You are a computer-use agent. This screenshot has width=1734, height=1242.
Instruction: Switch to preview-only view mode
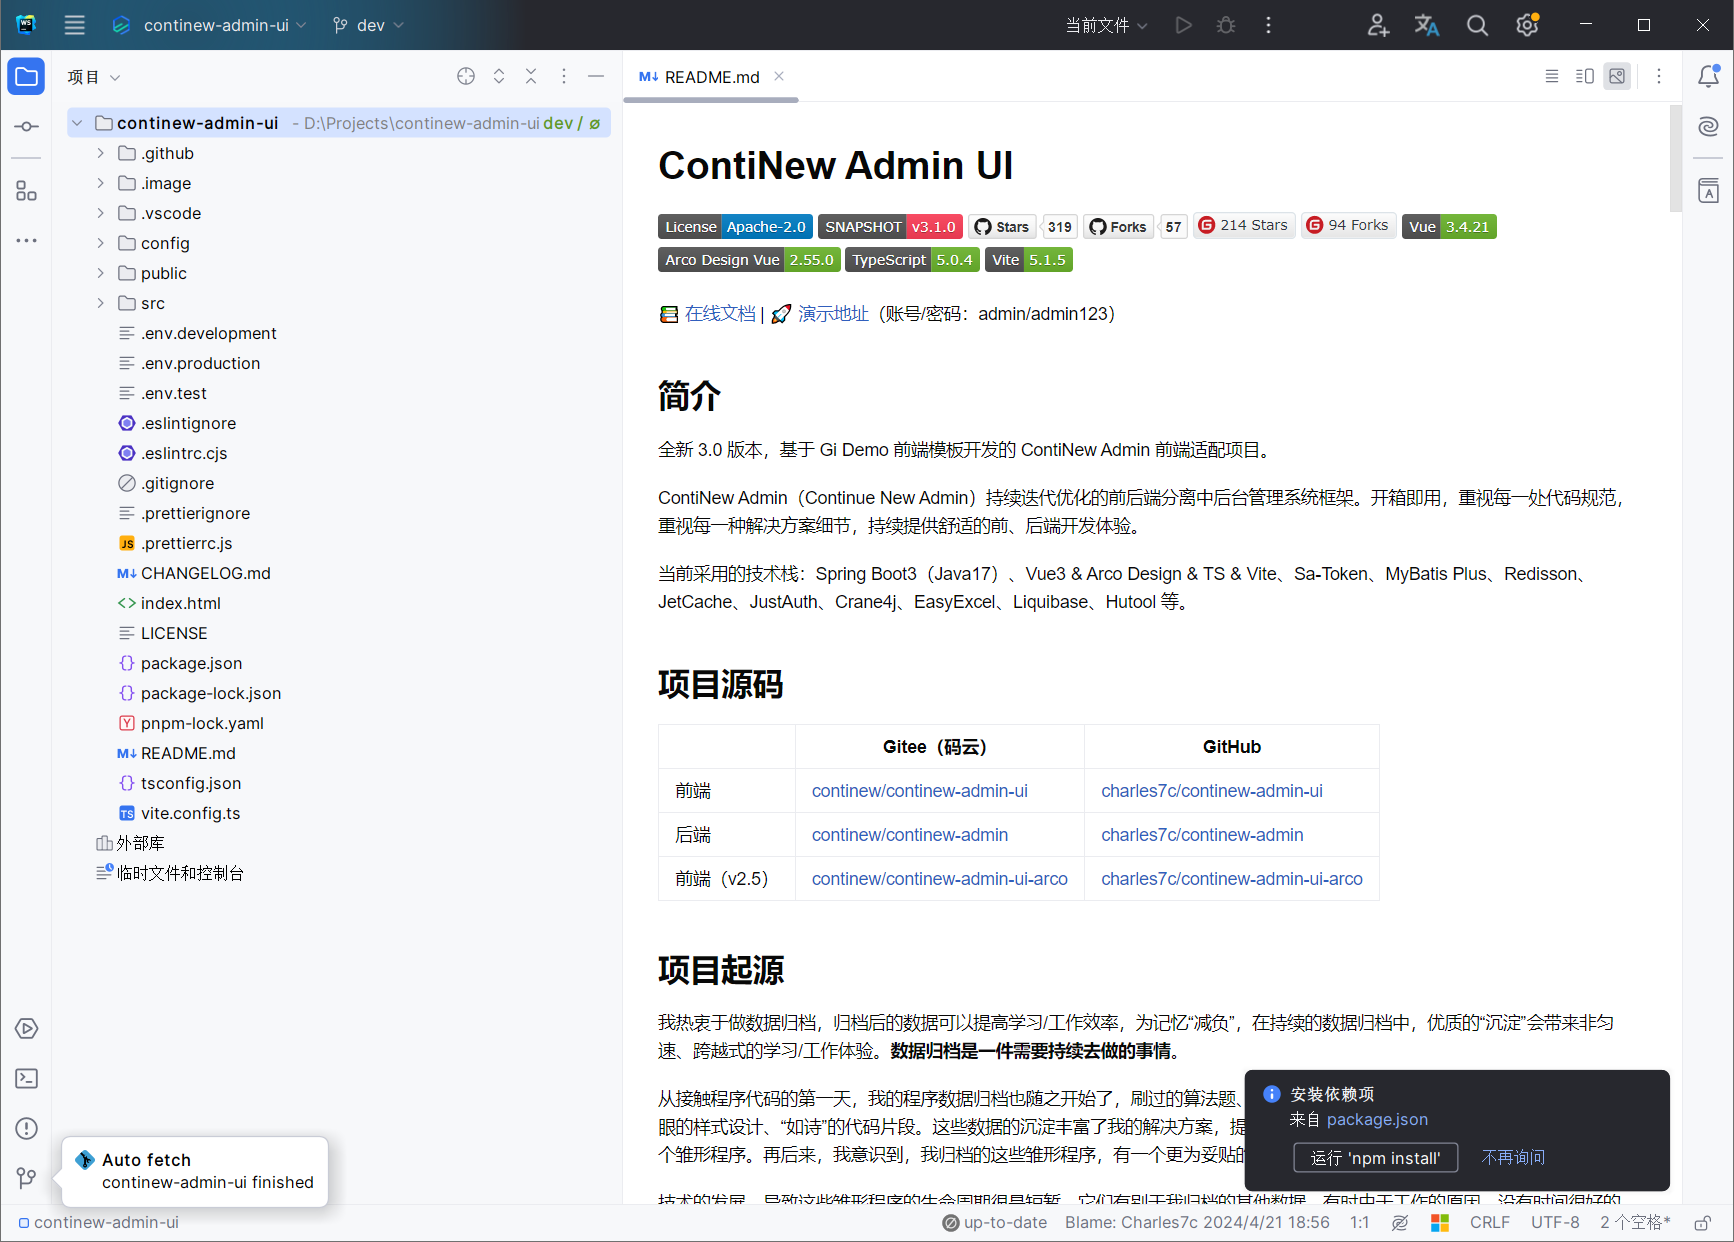coord(1617,76)
